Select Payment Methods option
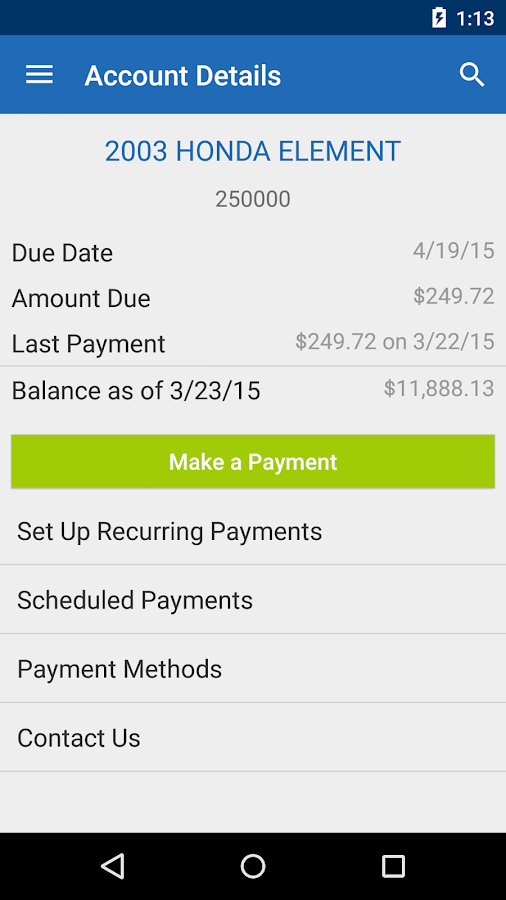Image resolution: width=506 pixels, height=900 pixels. click(x=253, y=669)
